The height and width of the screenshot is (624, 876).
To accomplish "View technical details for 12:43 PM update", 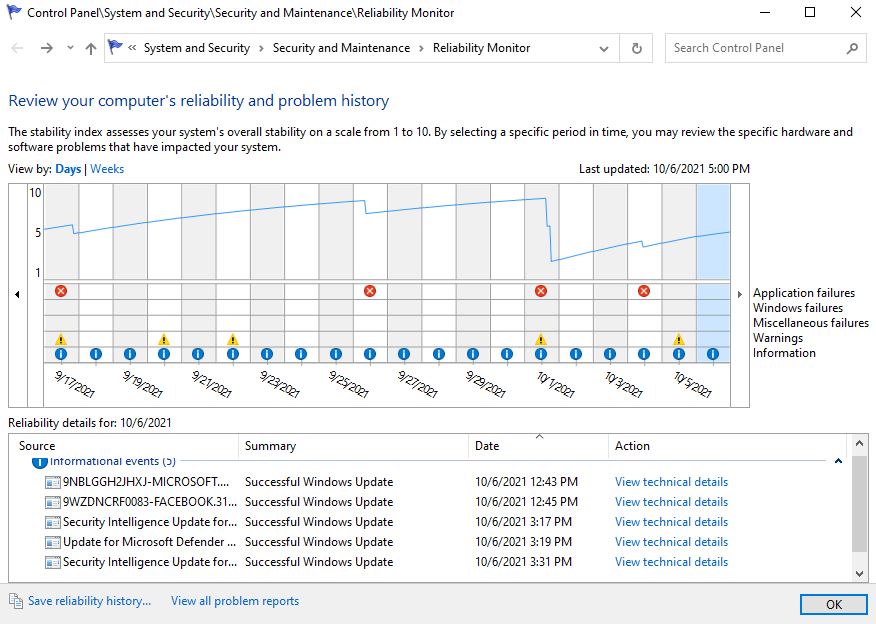I will click(x=672, y=482).
